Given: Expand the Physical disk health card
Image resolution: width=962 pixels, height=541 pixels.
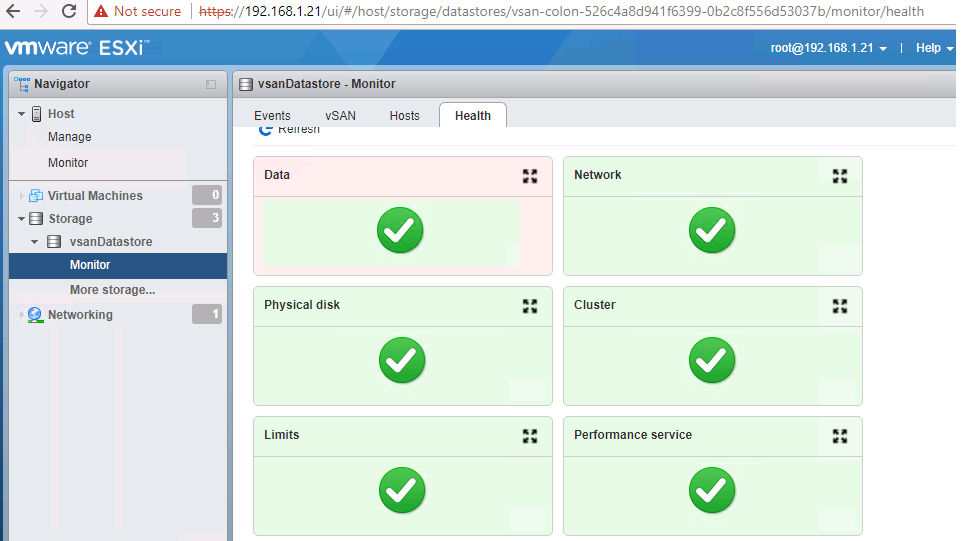Looking at the screenshot, I should (530, 306).
